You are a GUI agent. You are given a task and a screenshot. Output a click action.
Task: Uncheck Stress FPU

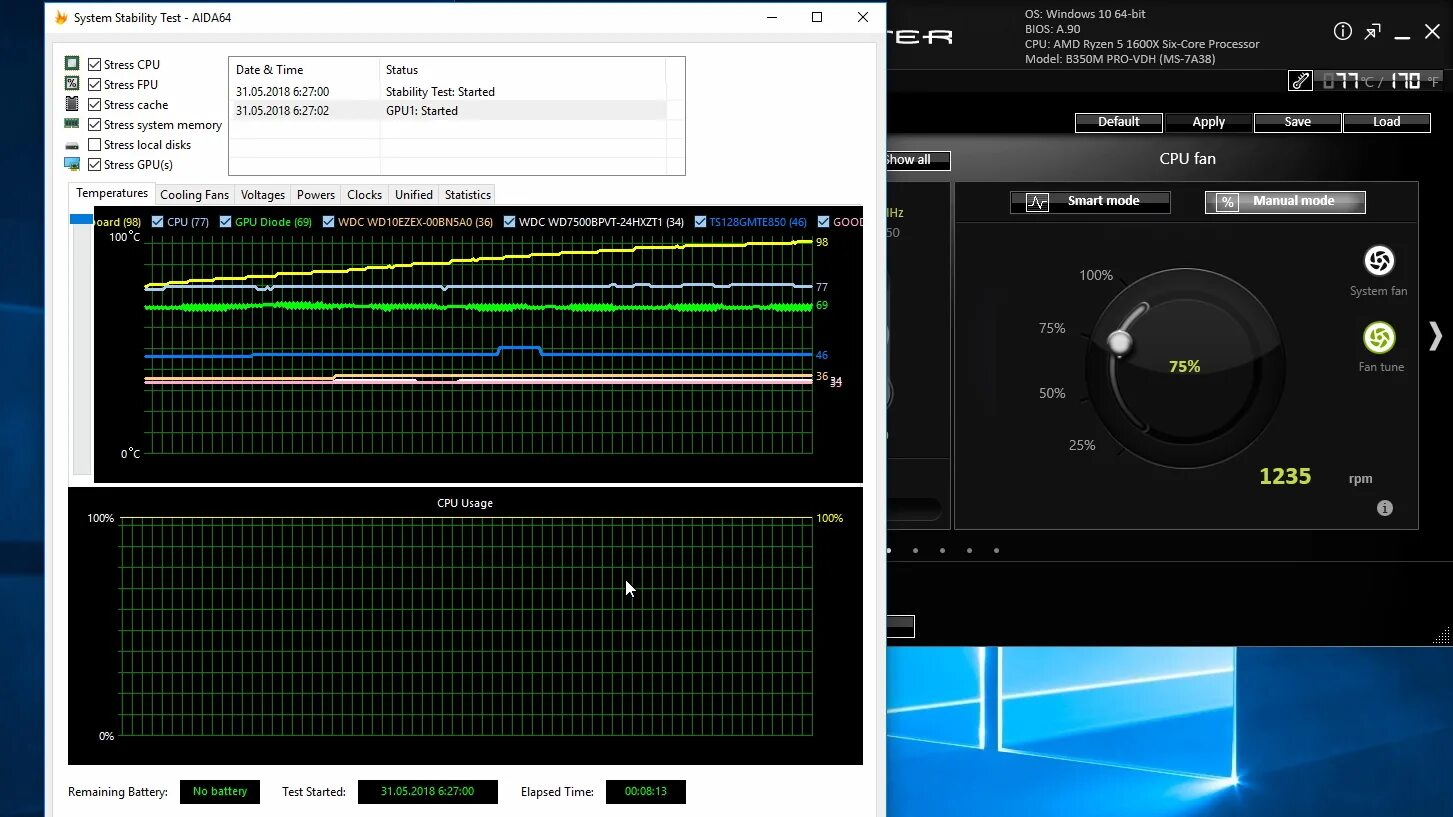pos(95,84)
